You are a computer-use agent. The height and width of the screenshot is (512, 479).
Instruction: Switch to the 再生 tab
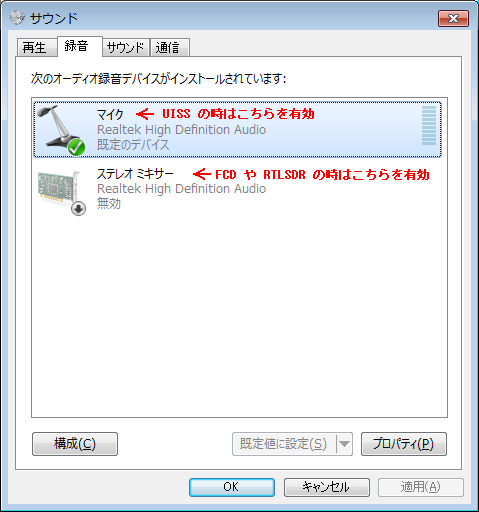pyautogui.click(x=36, y=47)
